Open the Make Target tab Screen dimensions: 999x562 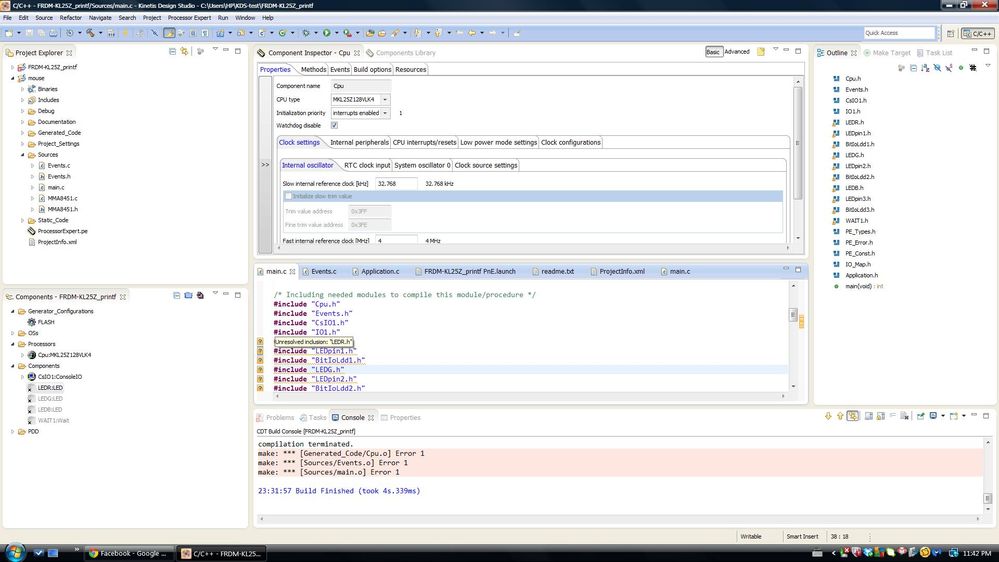pyautogui.click(x=887, y=53)
